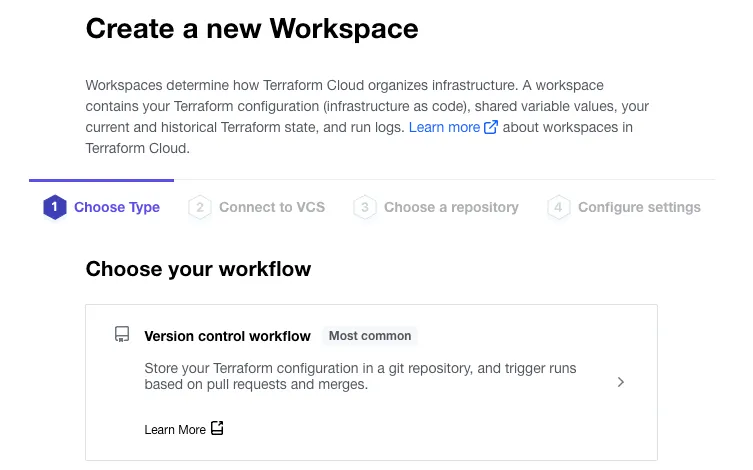Click the Create a new Workspace heading

tap(252, 29)
